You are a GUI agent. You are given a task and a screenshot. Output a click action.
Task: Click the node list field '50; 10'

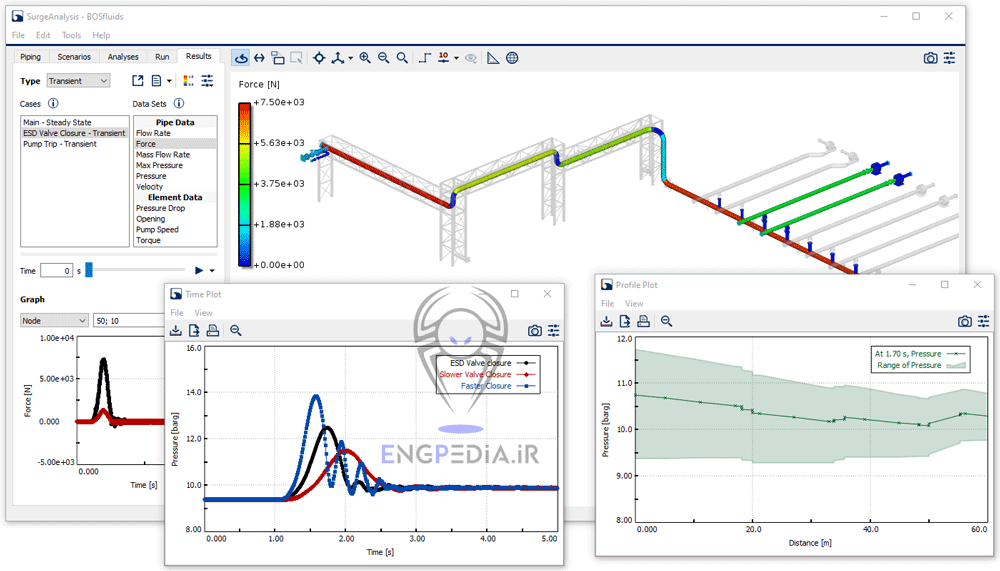(x=129, y=320)
